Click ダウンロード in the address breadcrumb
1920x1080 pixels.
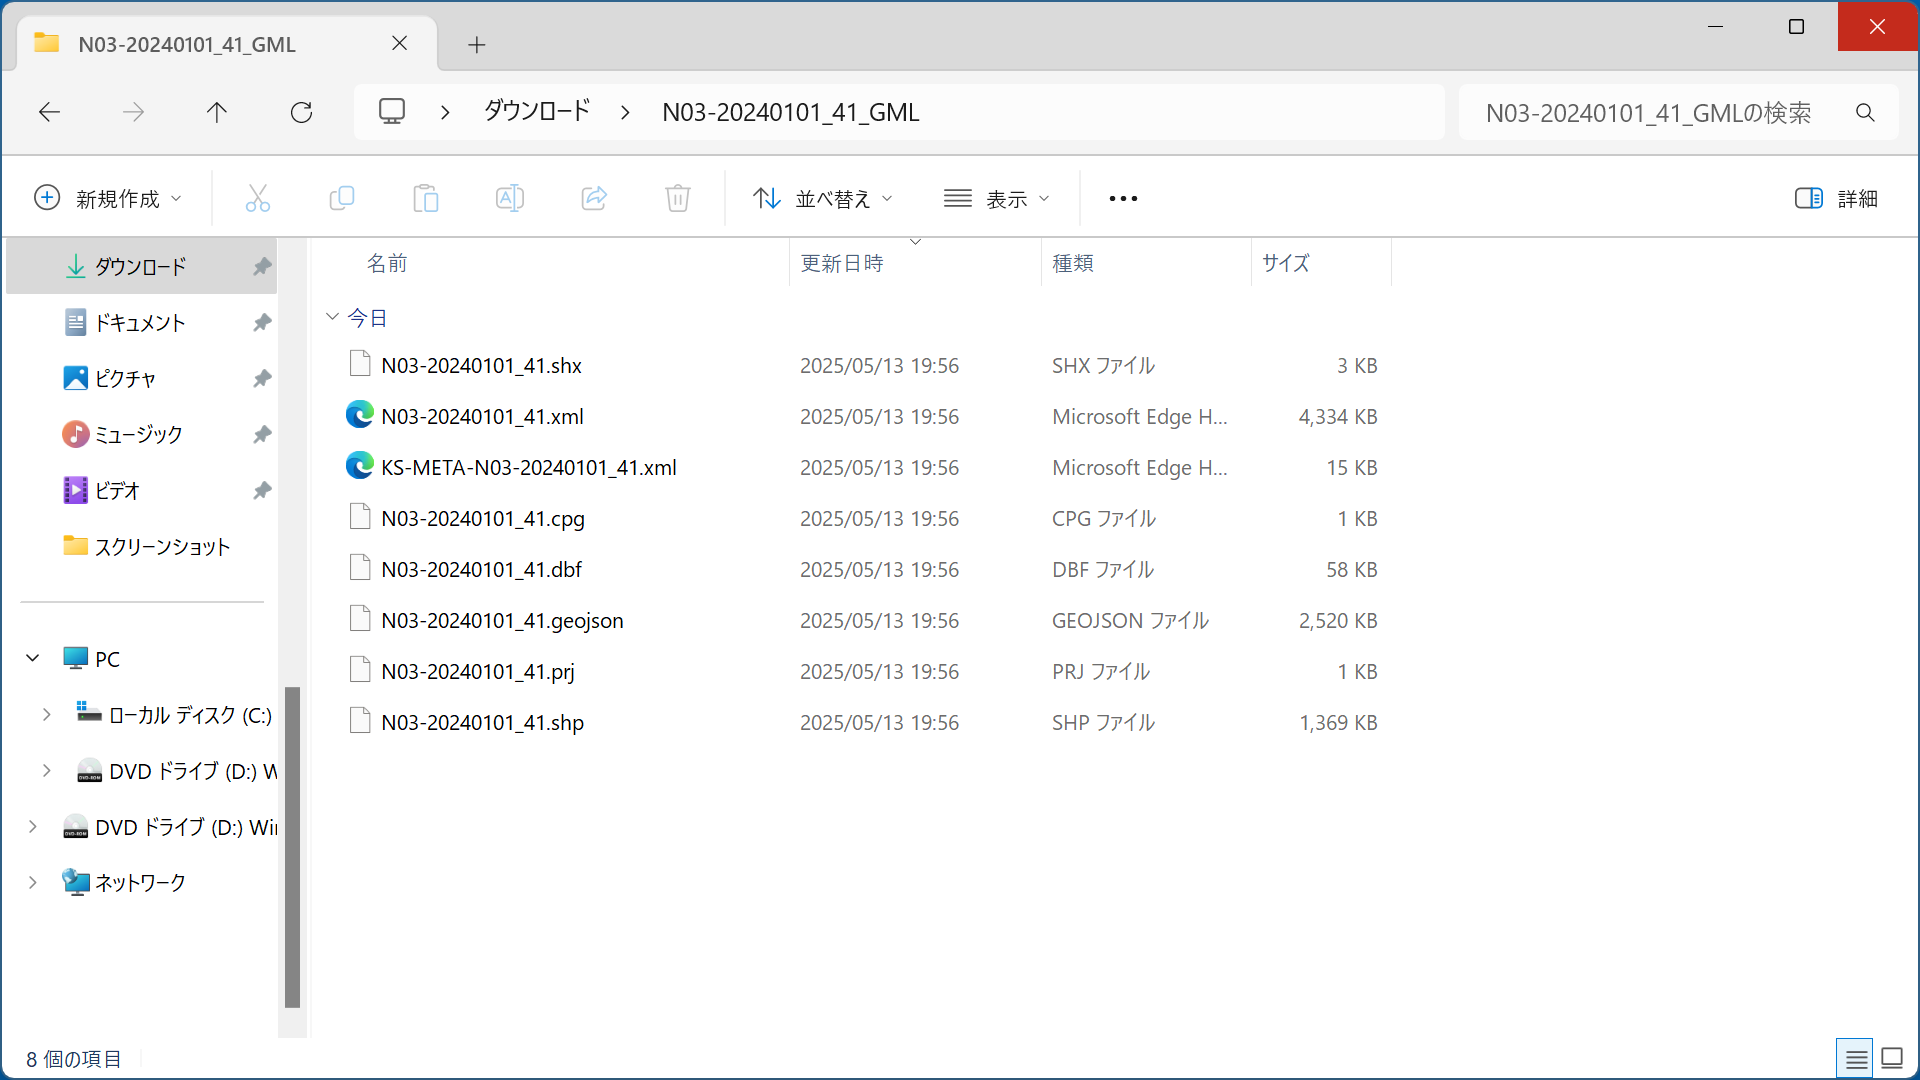[x=537, y=111]
